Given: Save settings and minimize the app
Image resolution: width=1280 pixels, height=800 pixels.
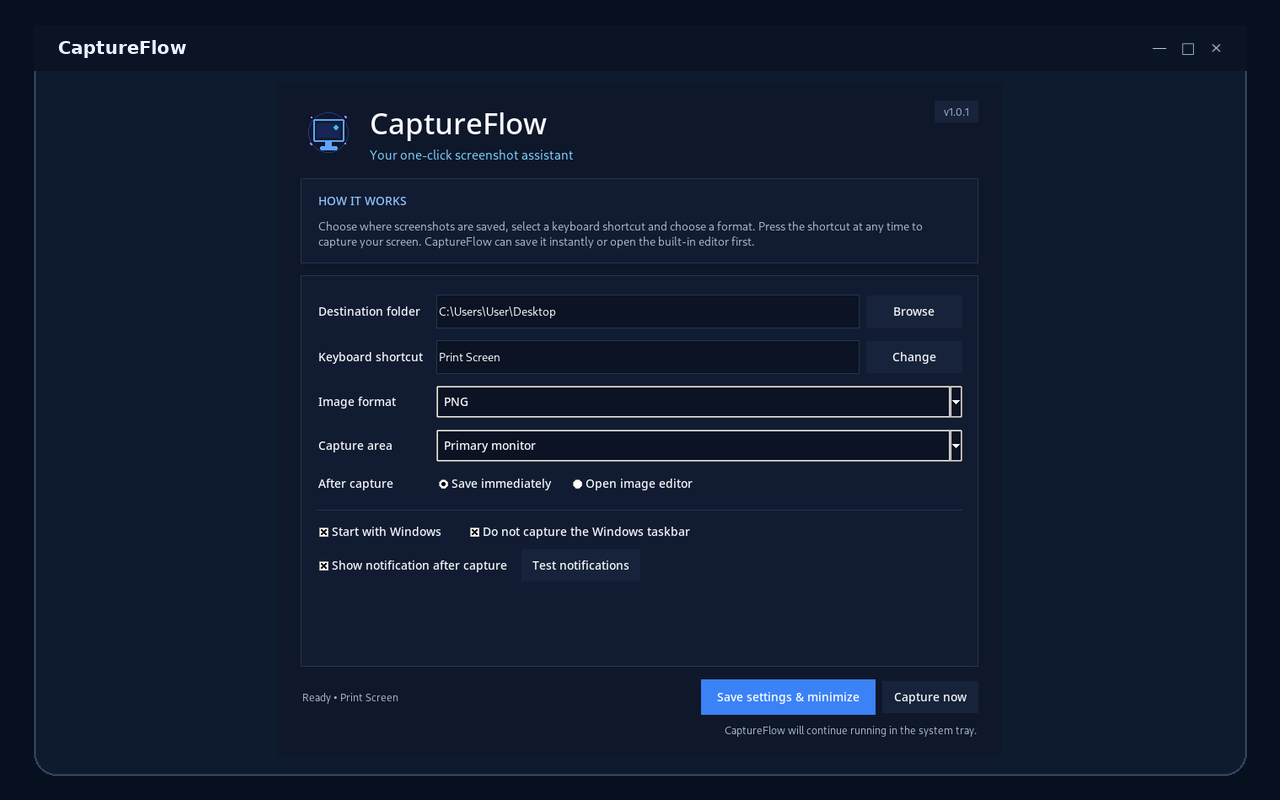Looking at the screenshot, I should [788, 697].
